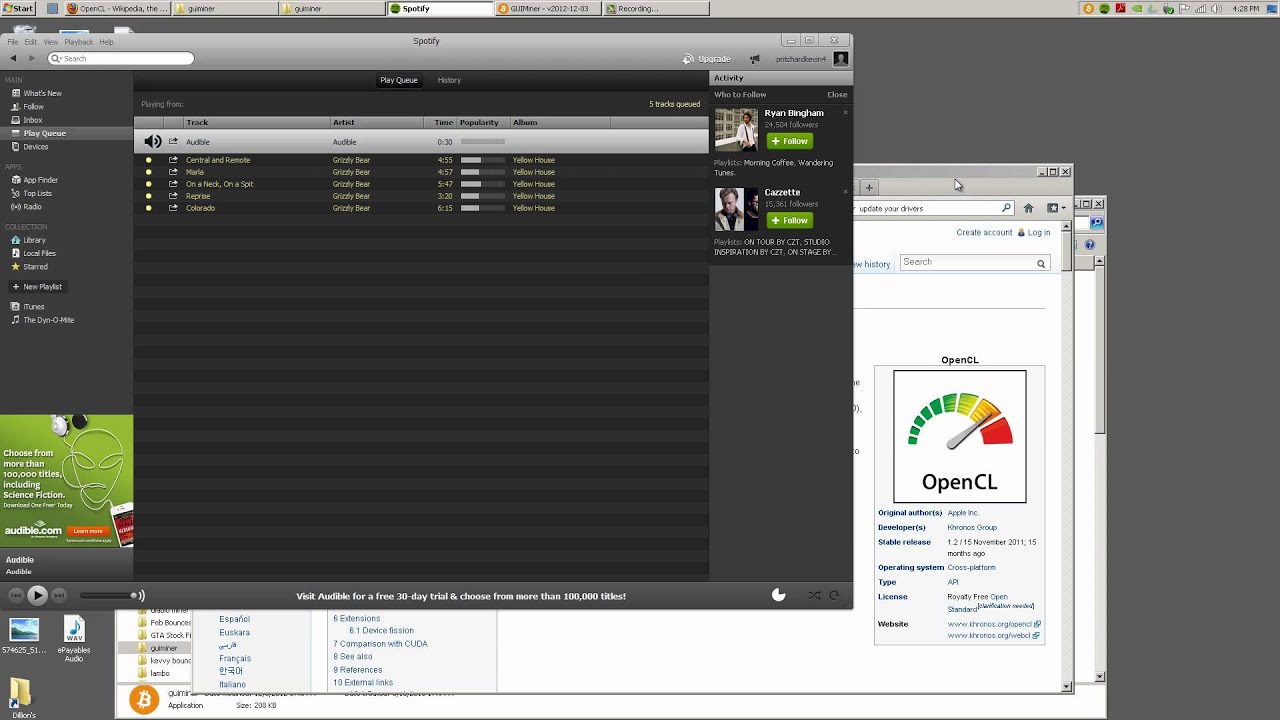Image resolution: width=1280 pixels, height=720 pixels.
Task: Toggle shuffle in Spotify player
Action: (814, 595)
